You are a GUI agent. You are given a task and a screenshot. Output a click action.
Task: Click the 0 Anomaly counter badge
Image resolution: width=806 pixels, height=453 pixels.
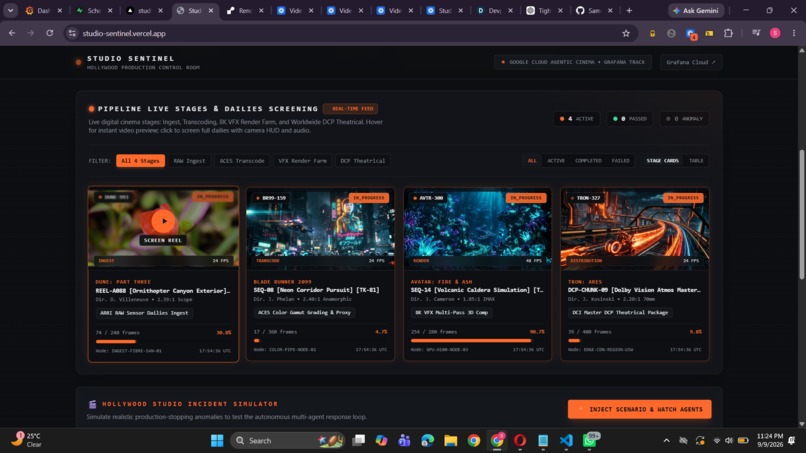684,119
